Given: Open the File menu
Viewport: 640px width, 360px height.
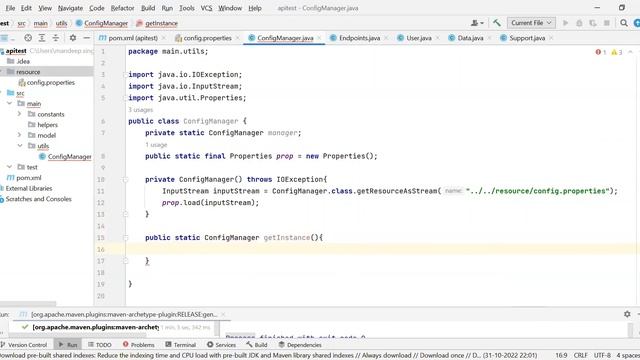Looking at the screenshot, I should pyautogui.click(x=10, y=8).
